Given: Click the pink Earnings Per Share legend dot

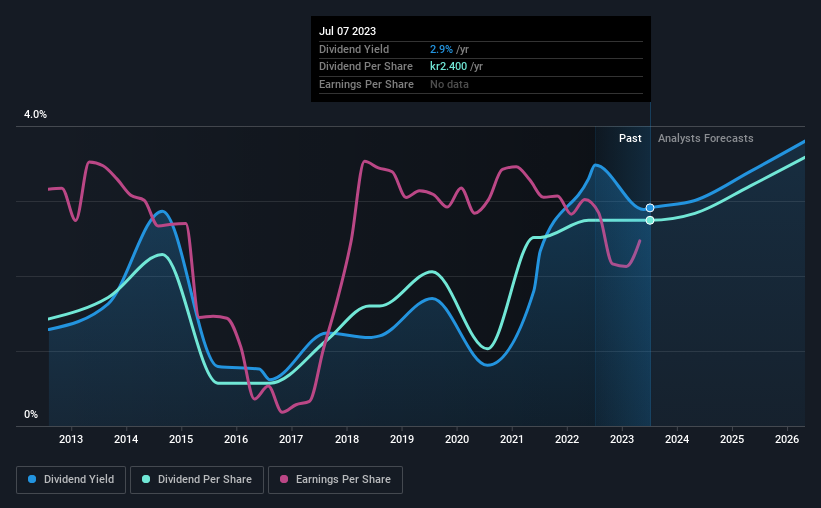Looking at the screenshot, I should tap(284, 479).
